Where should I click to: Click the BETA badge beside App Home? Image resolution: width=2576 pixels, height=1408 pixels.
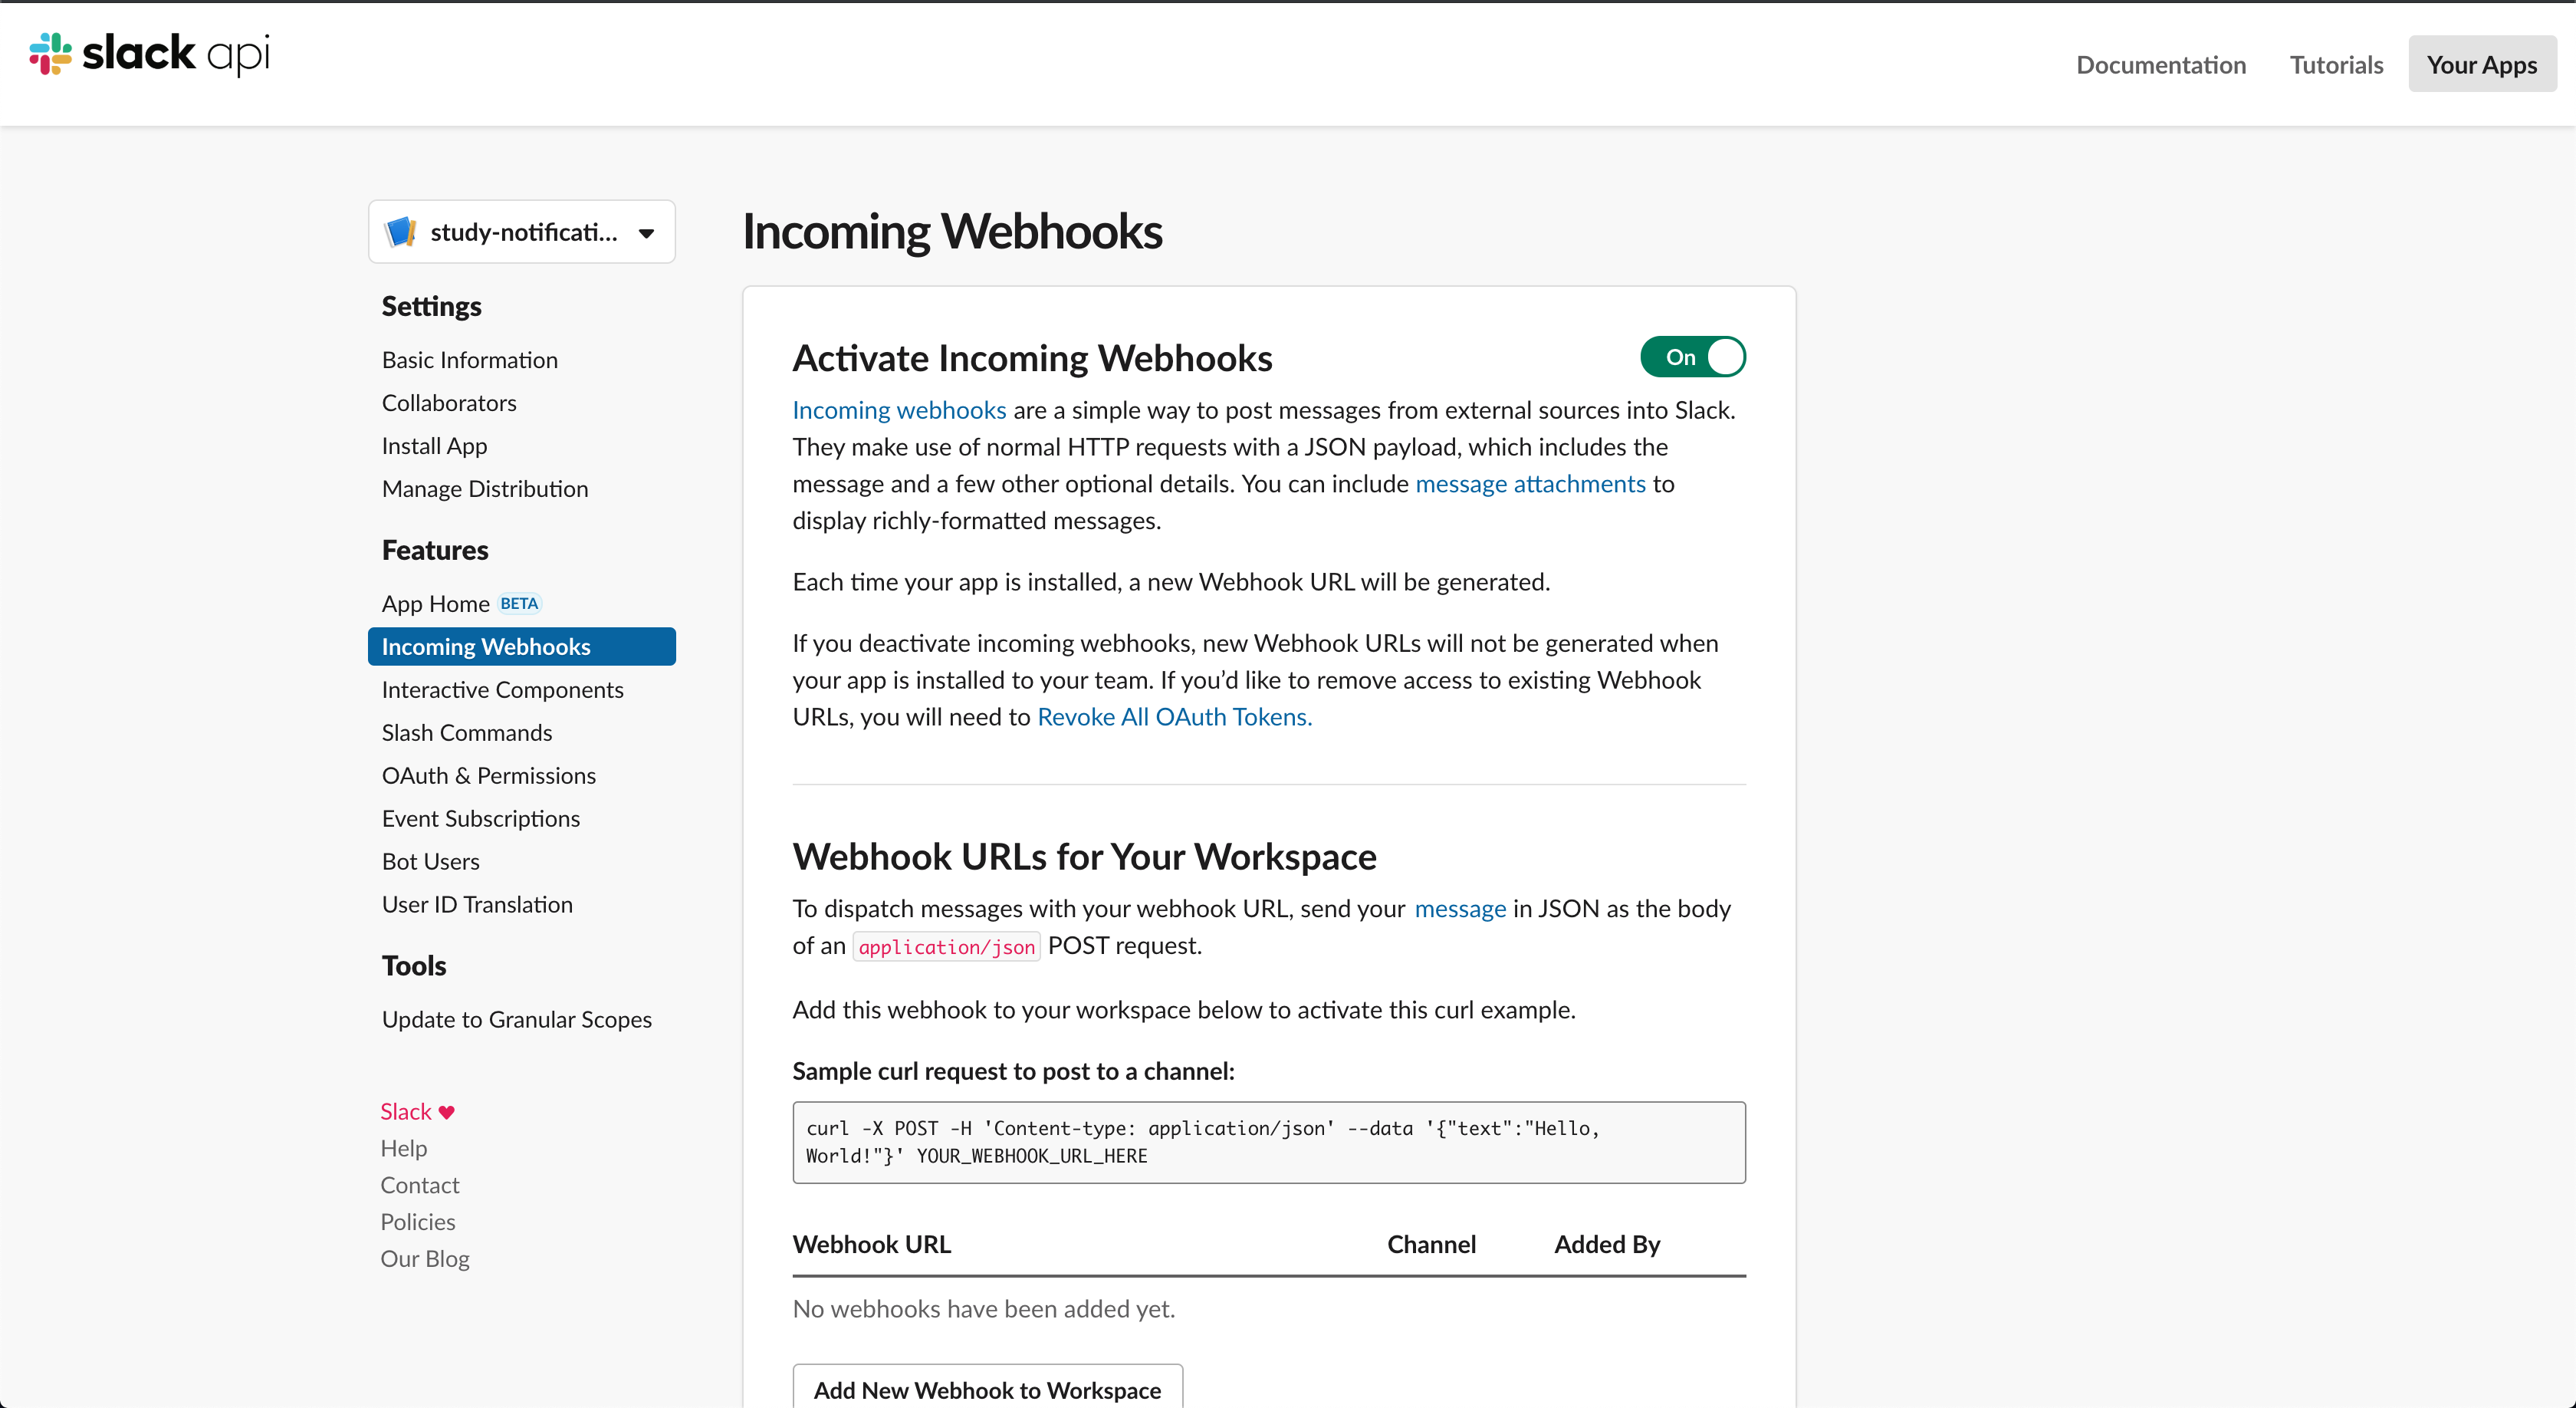(x=519, y=604)
